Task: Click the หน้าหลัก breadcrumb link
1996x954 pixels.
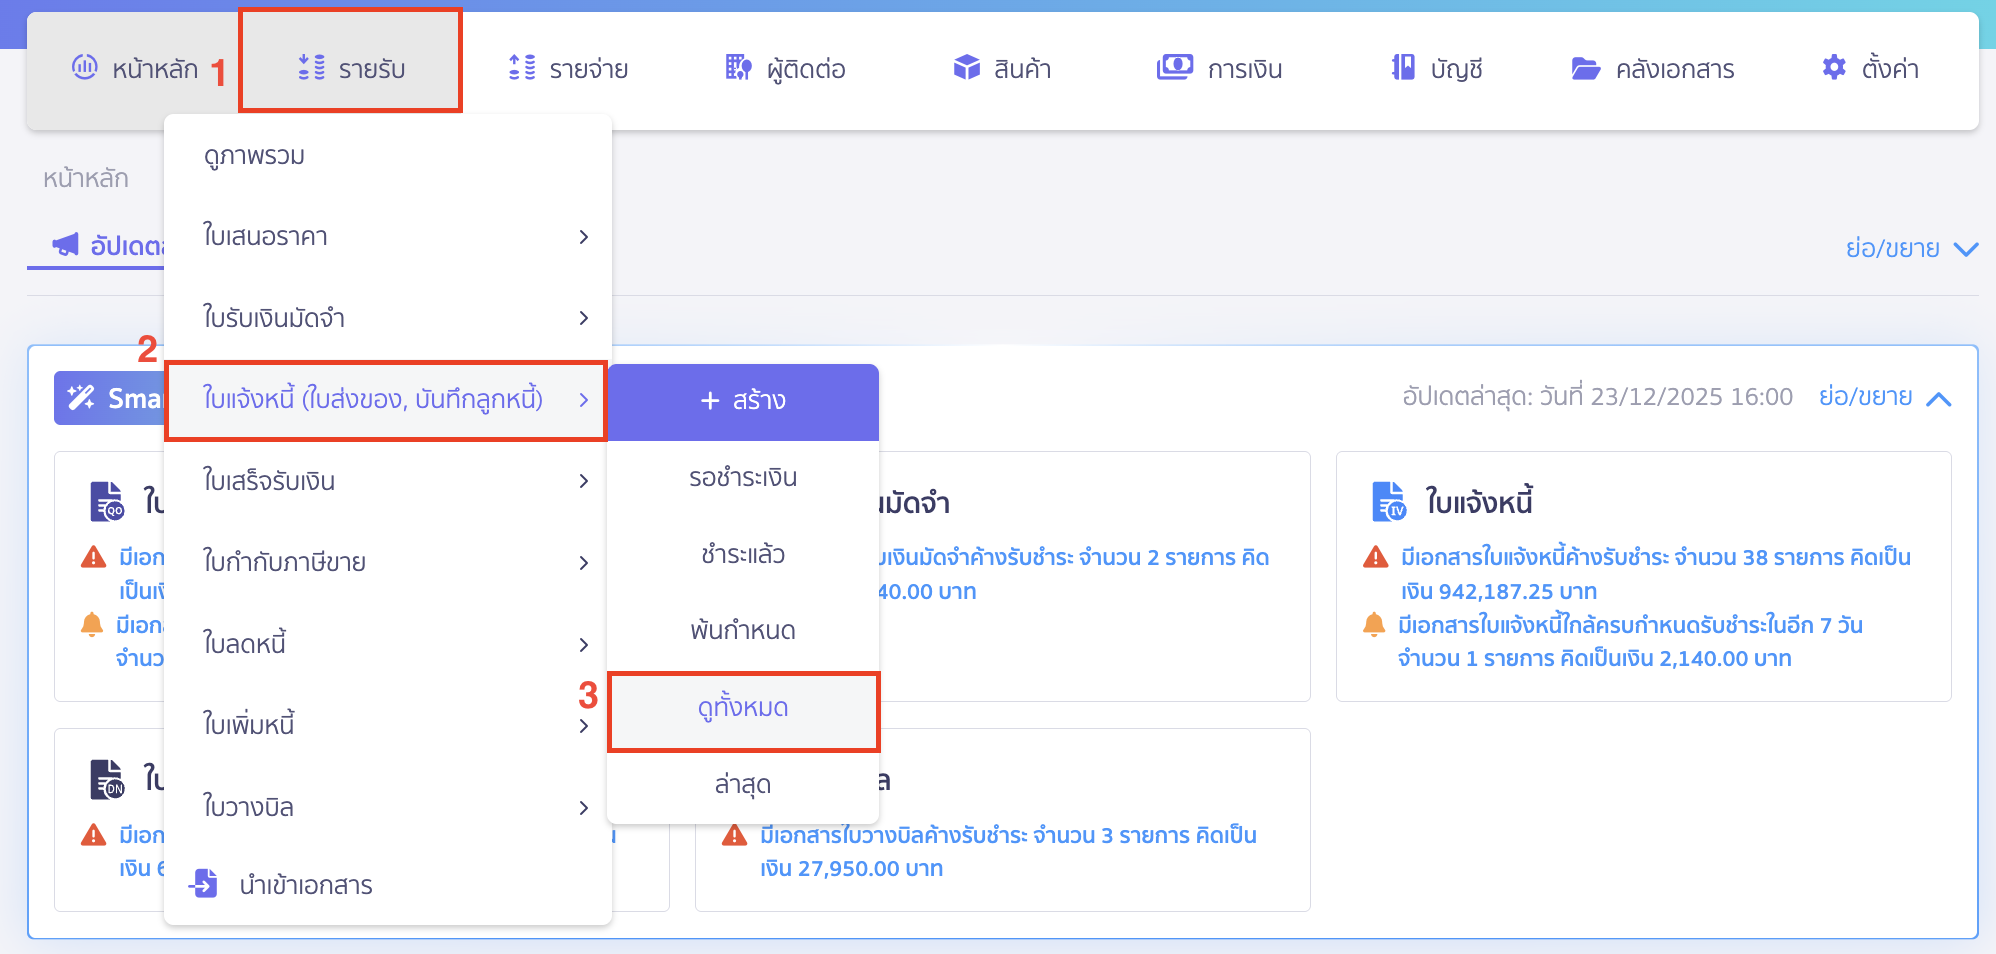Action: coord(88,177)
